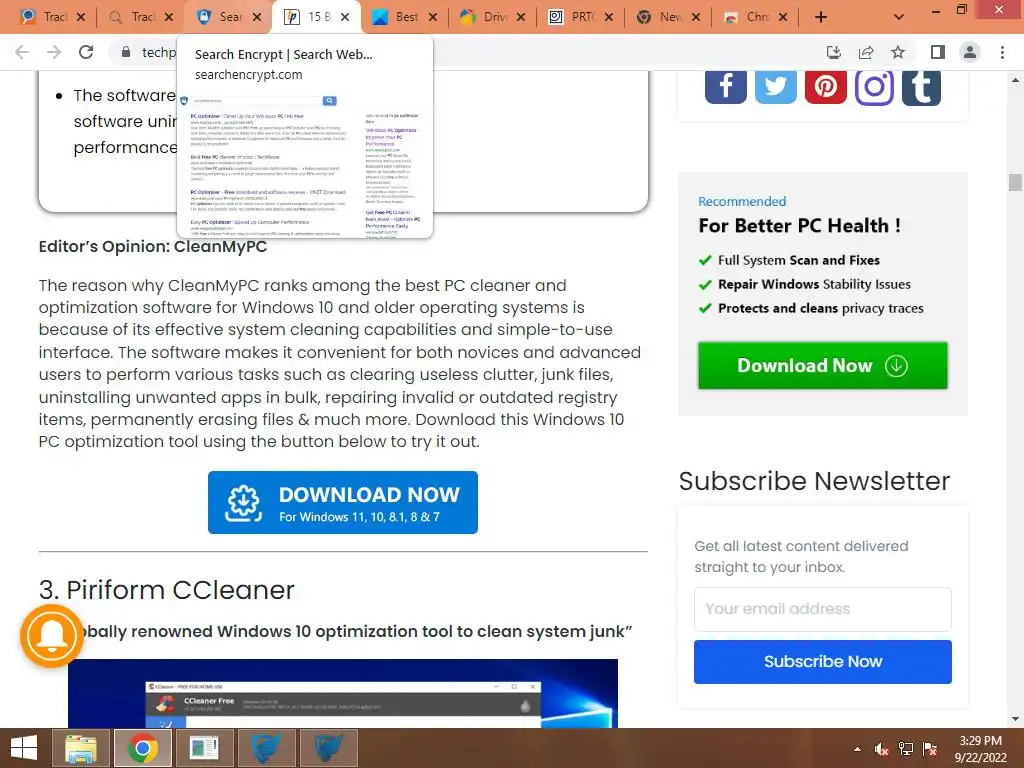Open Chrome three-dot menu

[1002, 52]
